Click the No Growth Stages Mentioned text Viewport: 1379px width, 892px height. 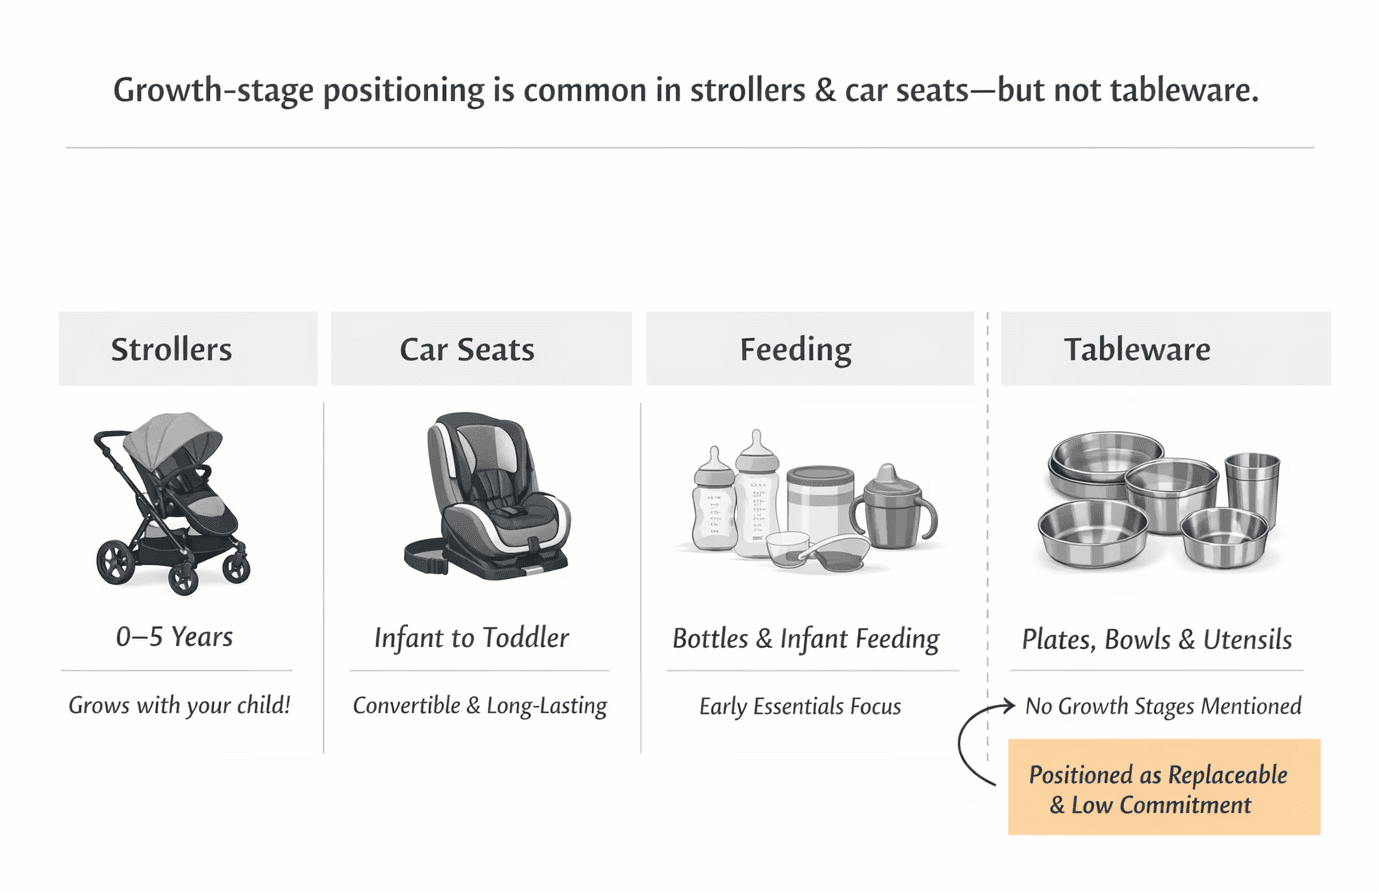point(1162,707)
